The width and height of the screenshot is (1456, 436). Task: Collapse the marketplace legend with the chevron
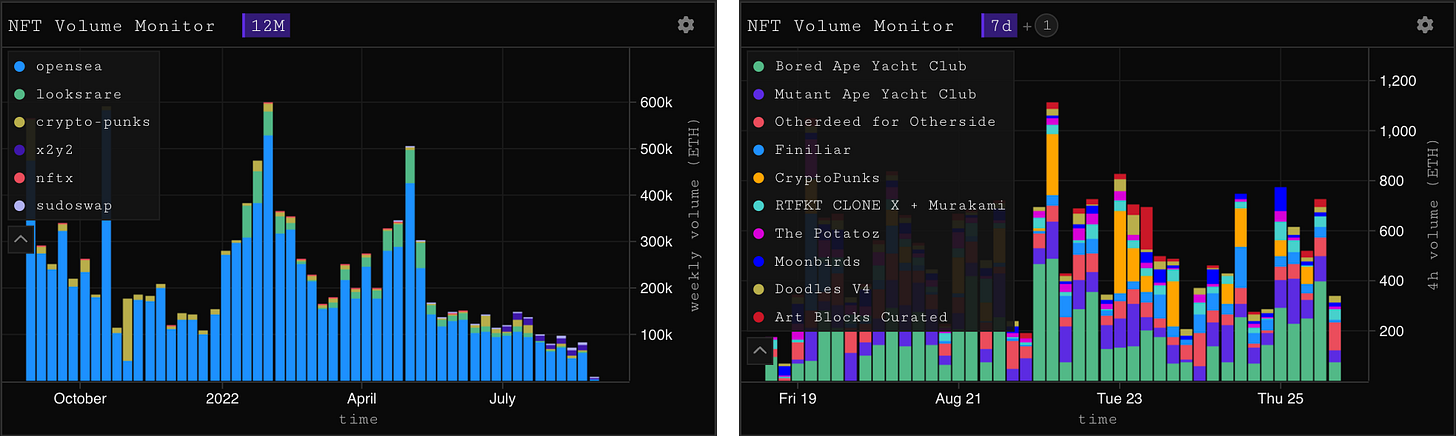(20, 239)
